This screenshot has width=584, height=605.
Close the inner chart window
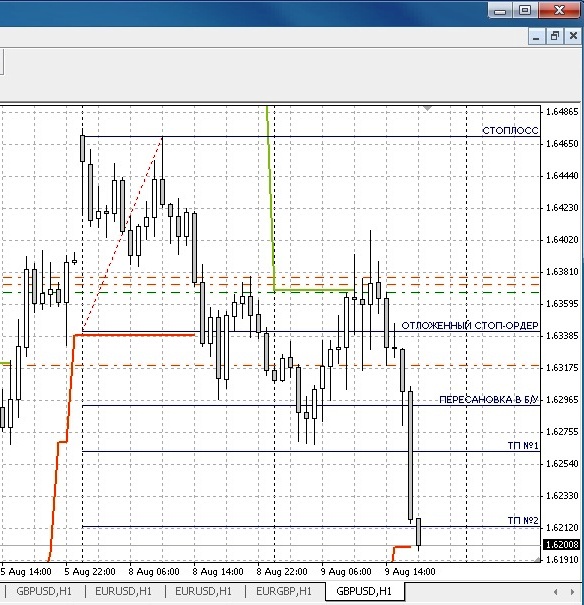(573, 36)
